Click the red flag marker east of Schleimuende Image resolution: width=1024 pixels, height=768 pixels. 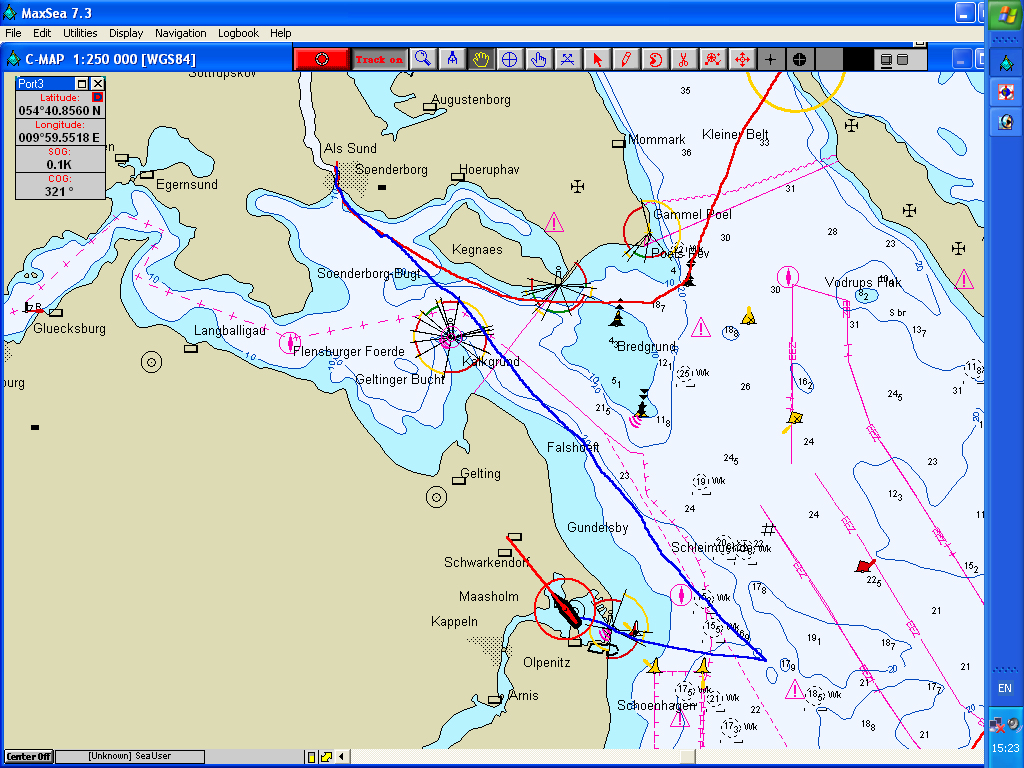point(865,566)
